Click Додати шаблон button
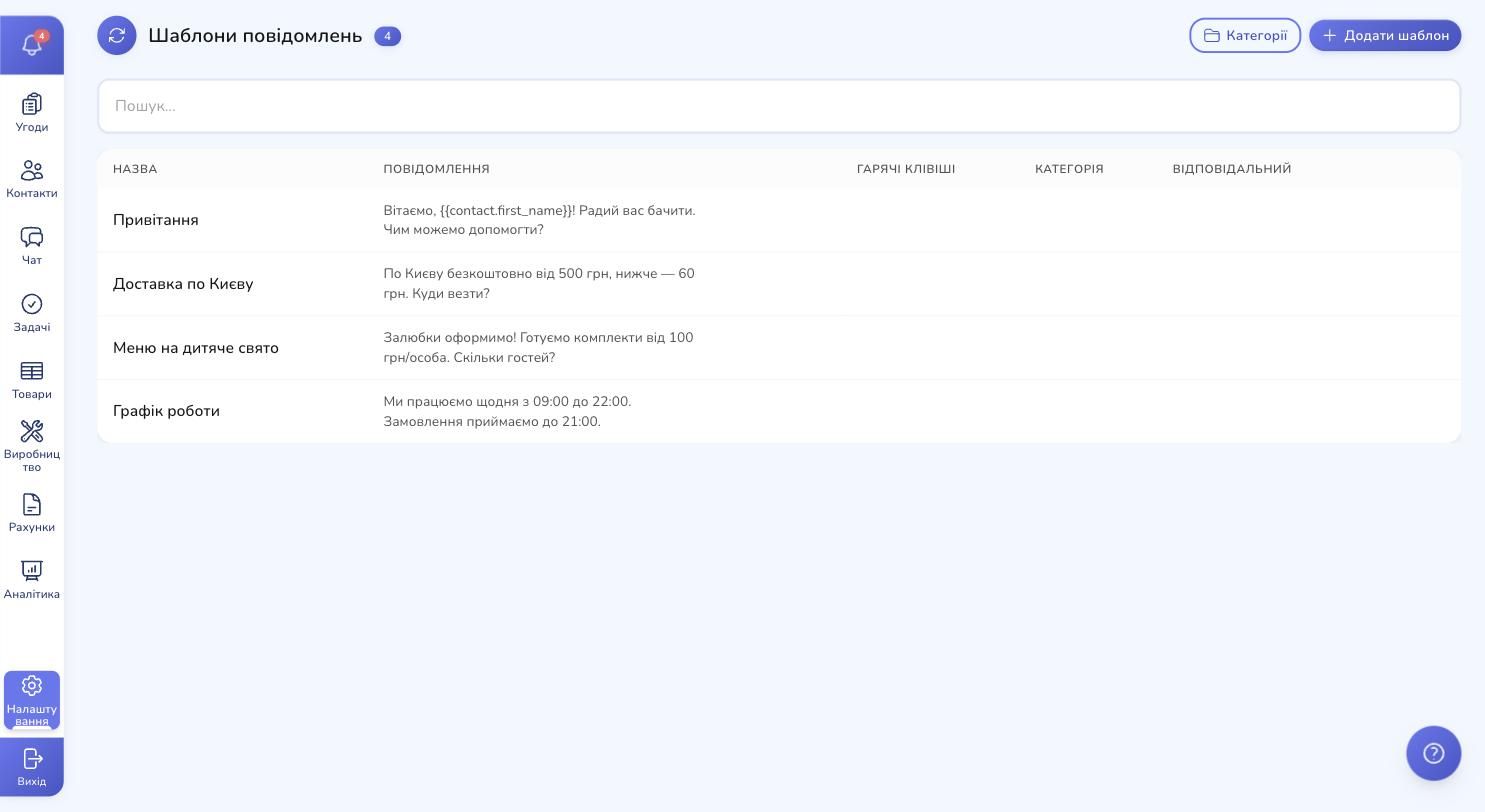Image resolution: width=1485 pixels, height=812 pixels. click(x=1385, y=36)
